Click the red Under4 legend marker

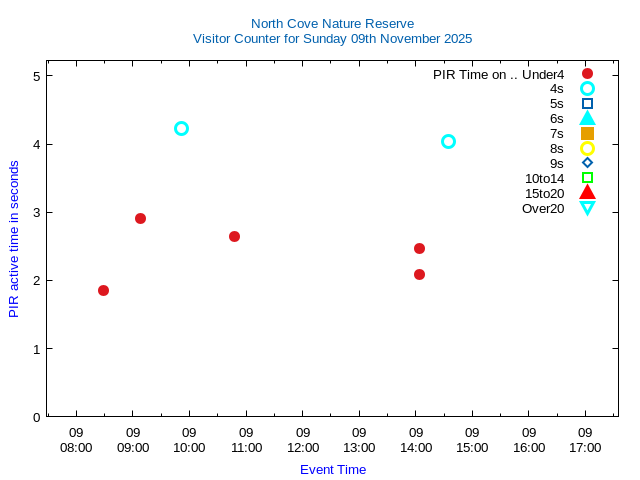(587, 74)
